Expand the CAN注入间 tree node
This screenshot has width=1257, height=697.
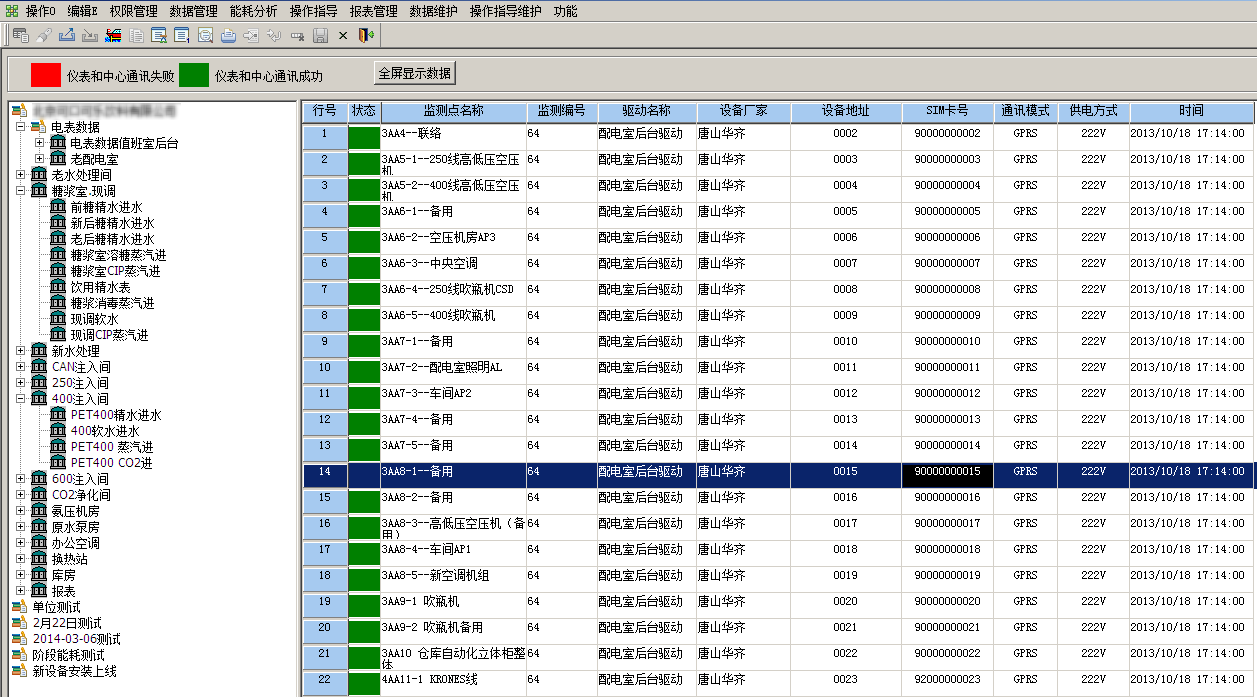[x=22, y=367]
